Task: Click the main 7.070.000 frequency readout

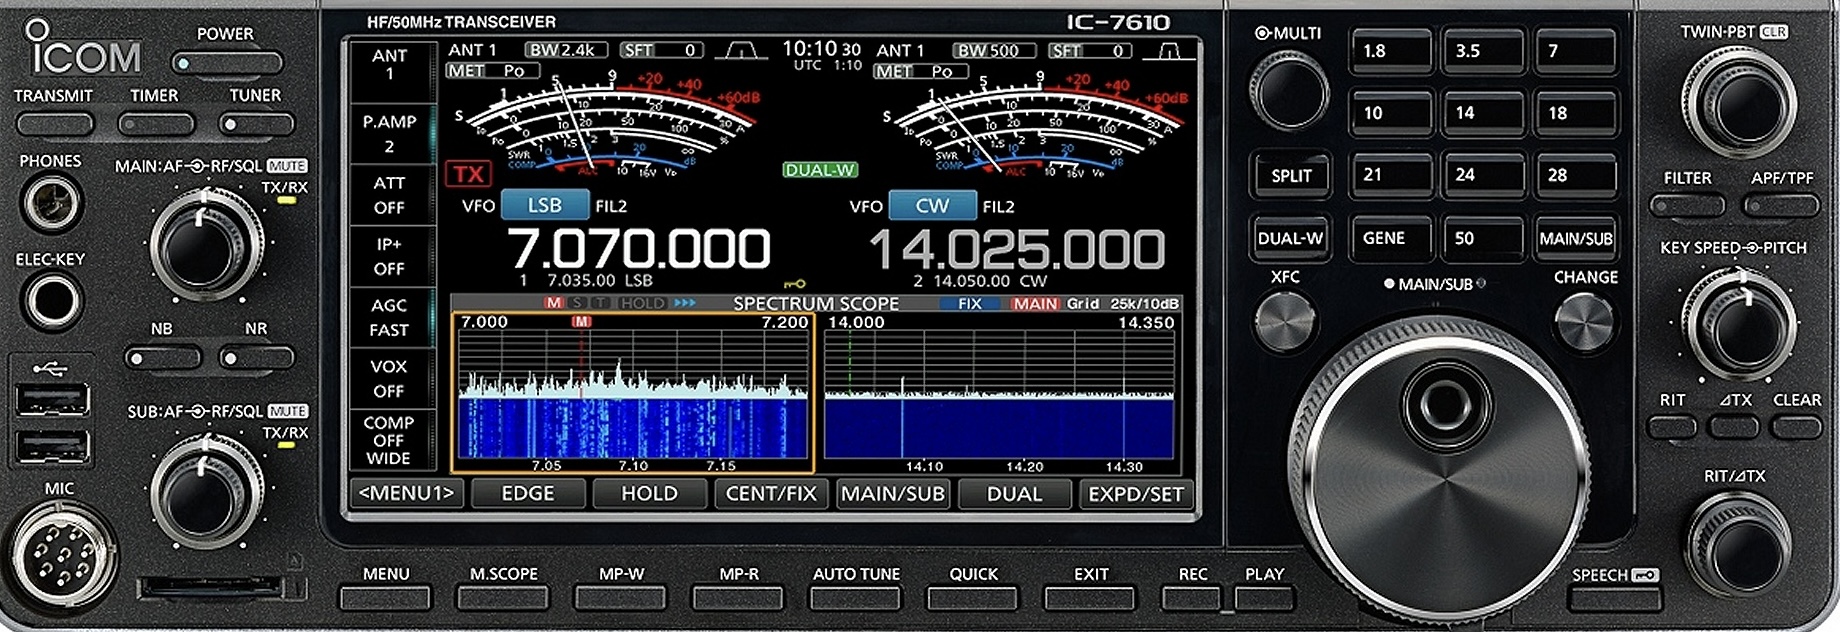Action: (639, 249)
